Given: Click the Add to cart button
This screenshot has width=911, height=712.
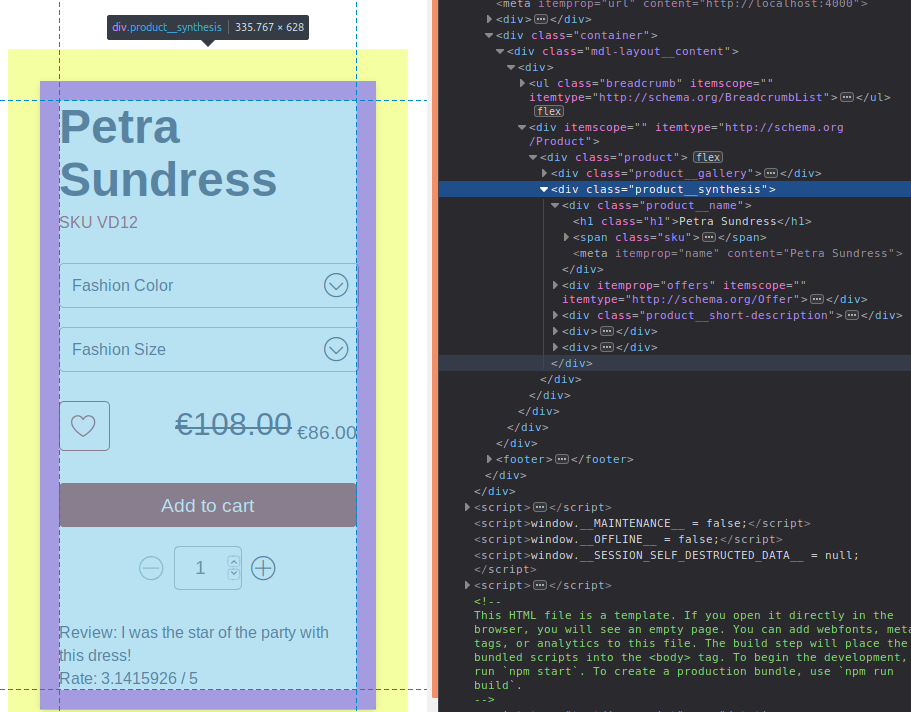Looking at the screenshot, I should (208, 505).
